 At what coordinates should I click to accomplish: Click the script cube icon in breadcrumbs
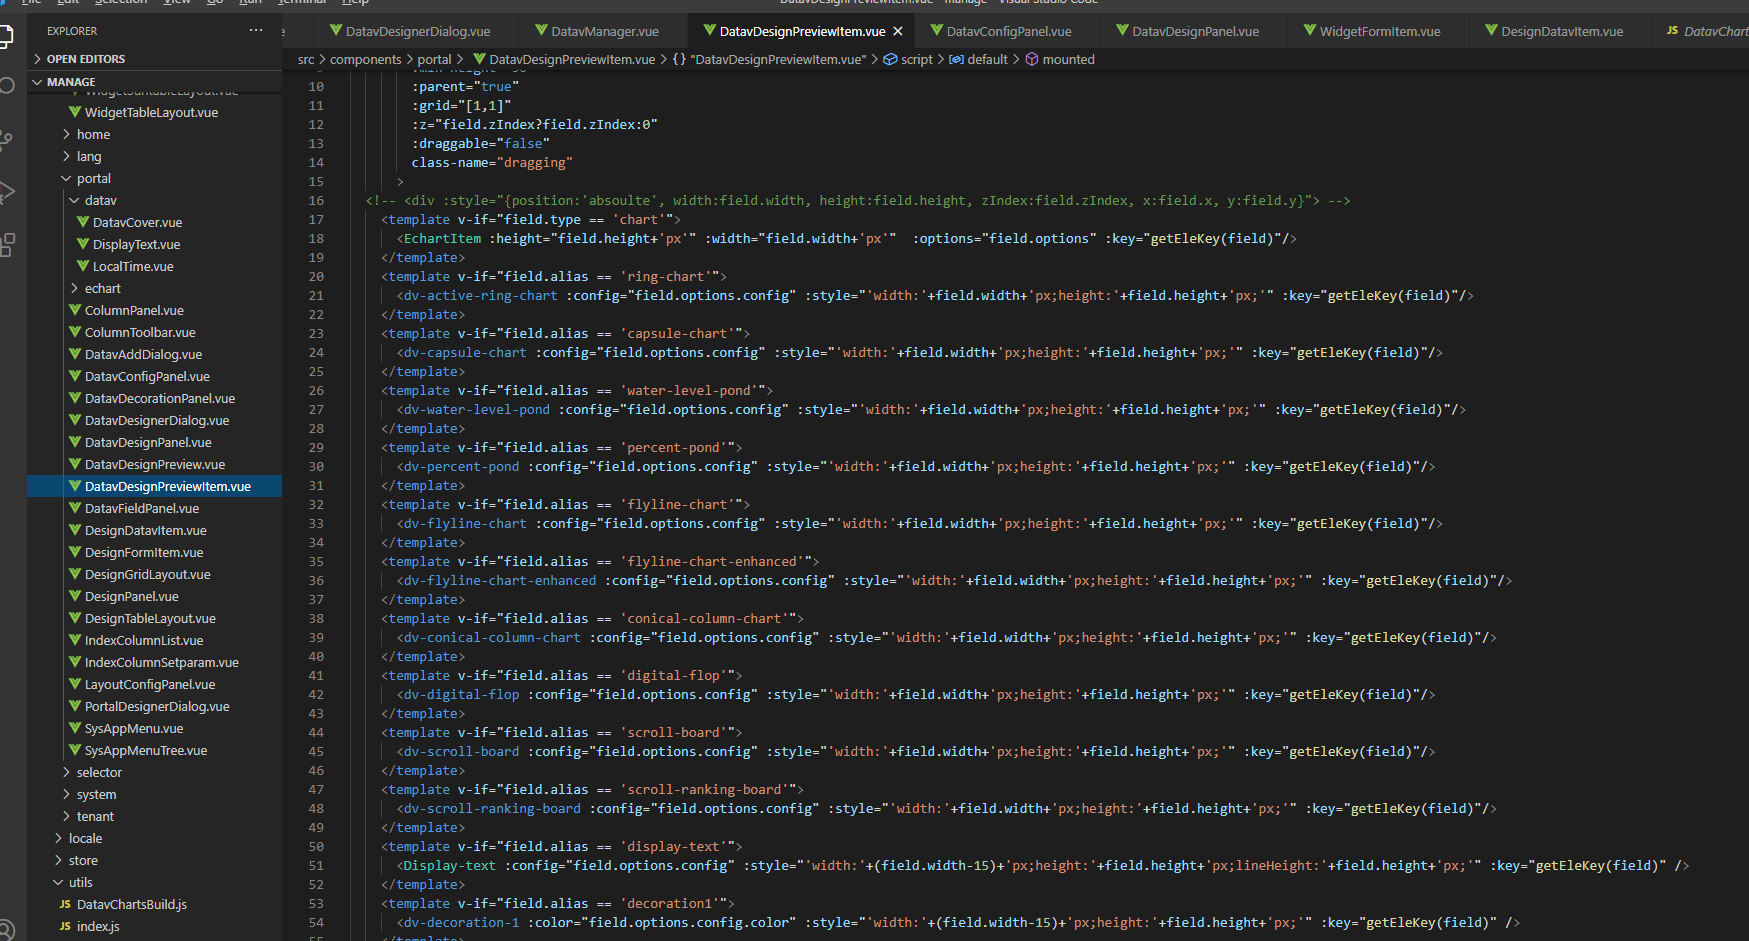[x=890, y=59]
